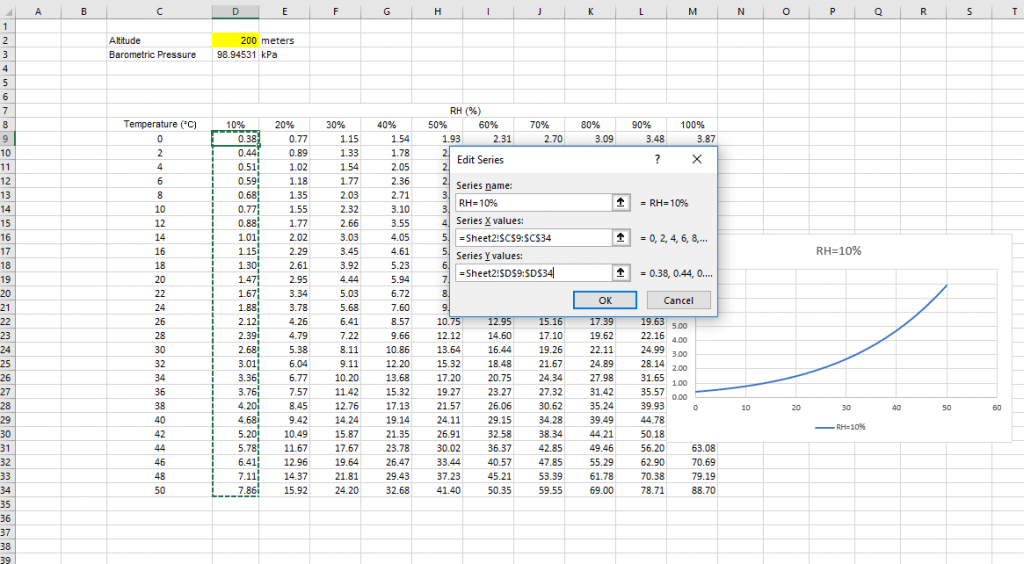Edit the Series name field
The image size is (1024, 564).
coord(534,202)
